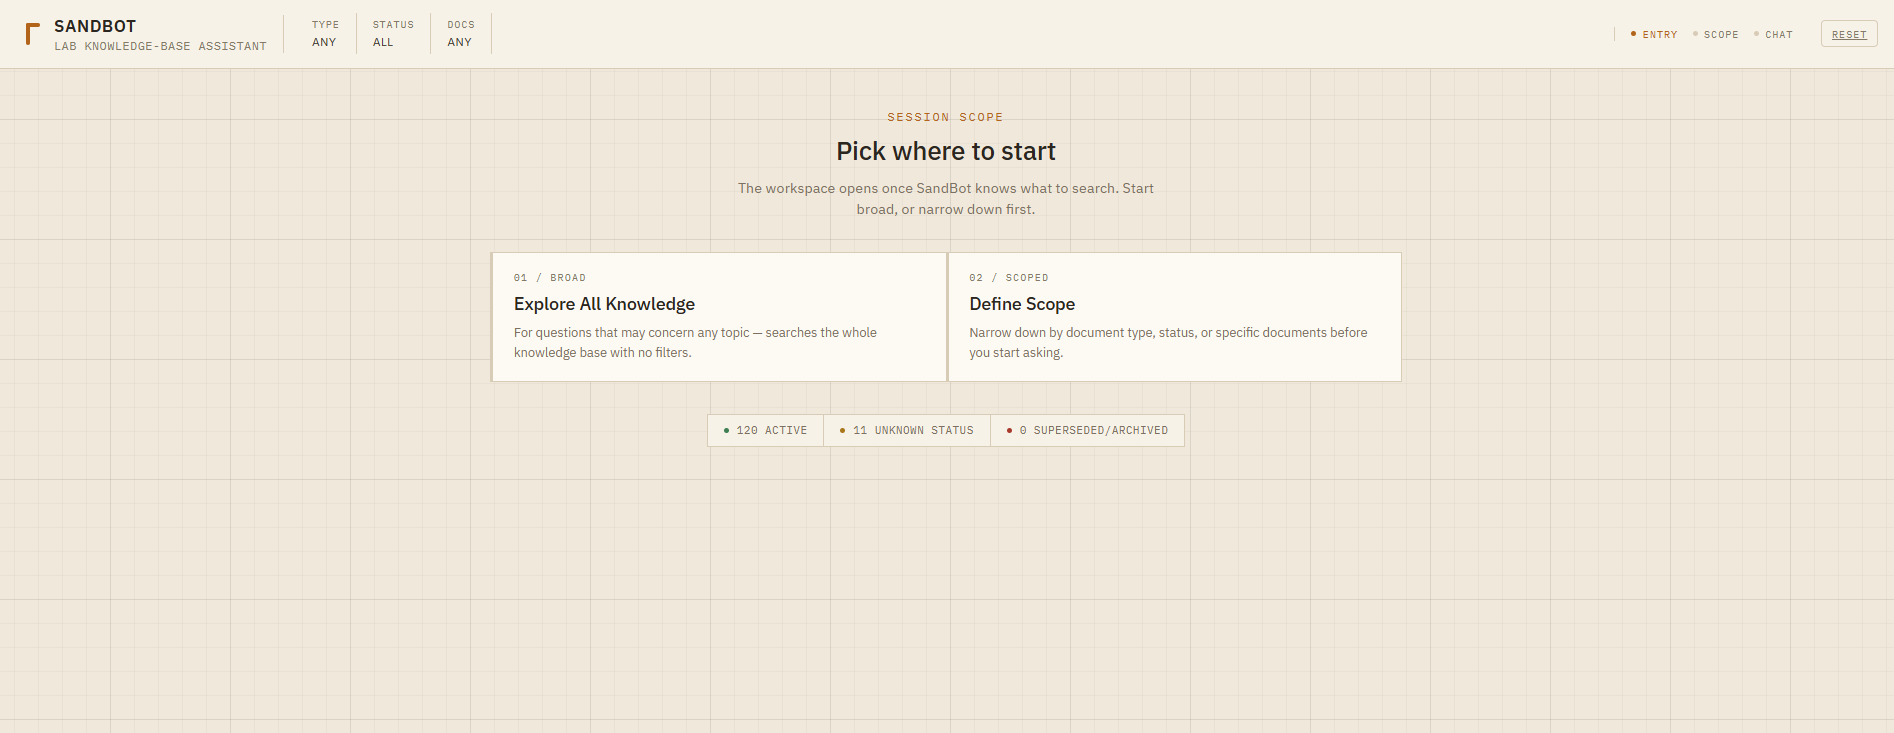Open the DOCS filter showing ANY
The height and width of the screenshot is (733, 1894).
460,34
